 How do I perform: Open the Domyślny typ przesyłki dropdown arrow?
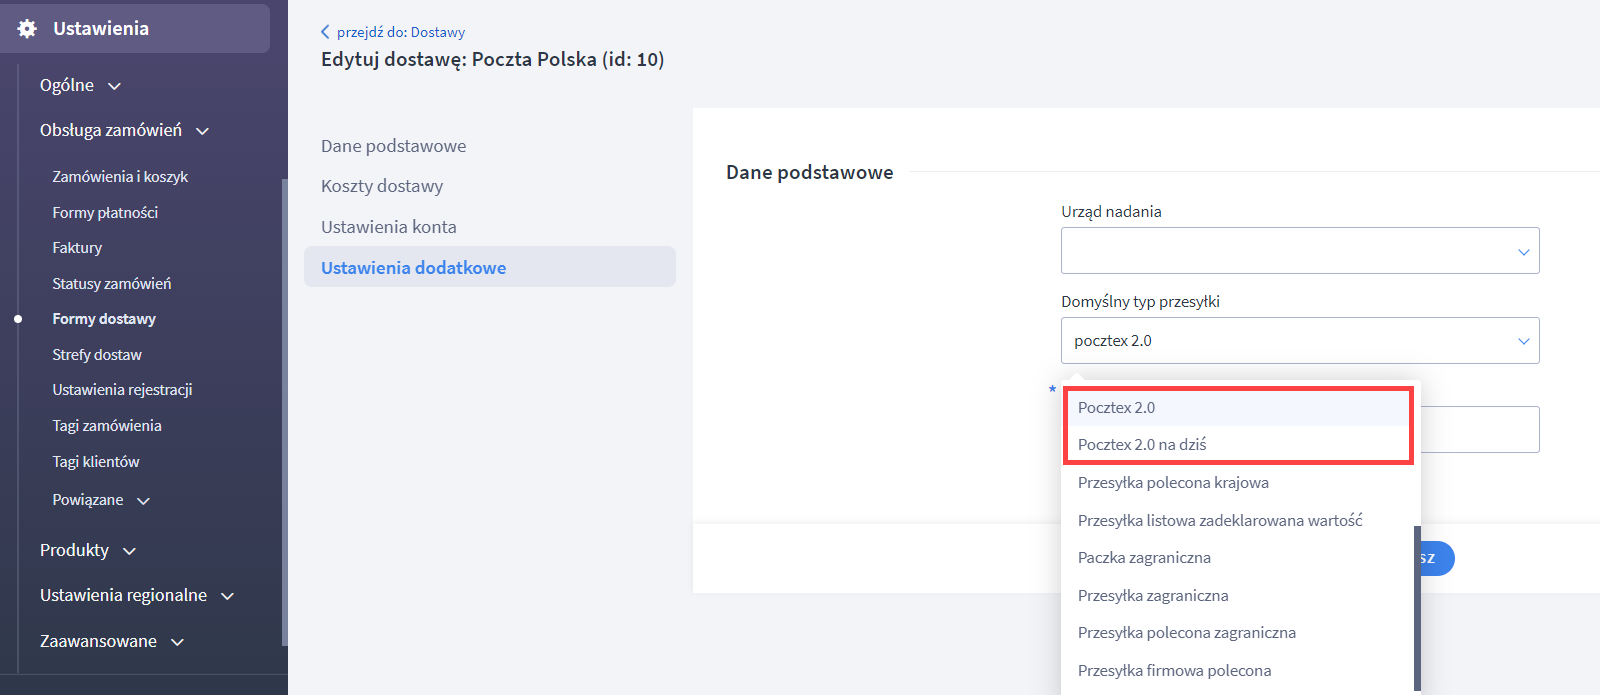coord(1524,341)
